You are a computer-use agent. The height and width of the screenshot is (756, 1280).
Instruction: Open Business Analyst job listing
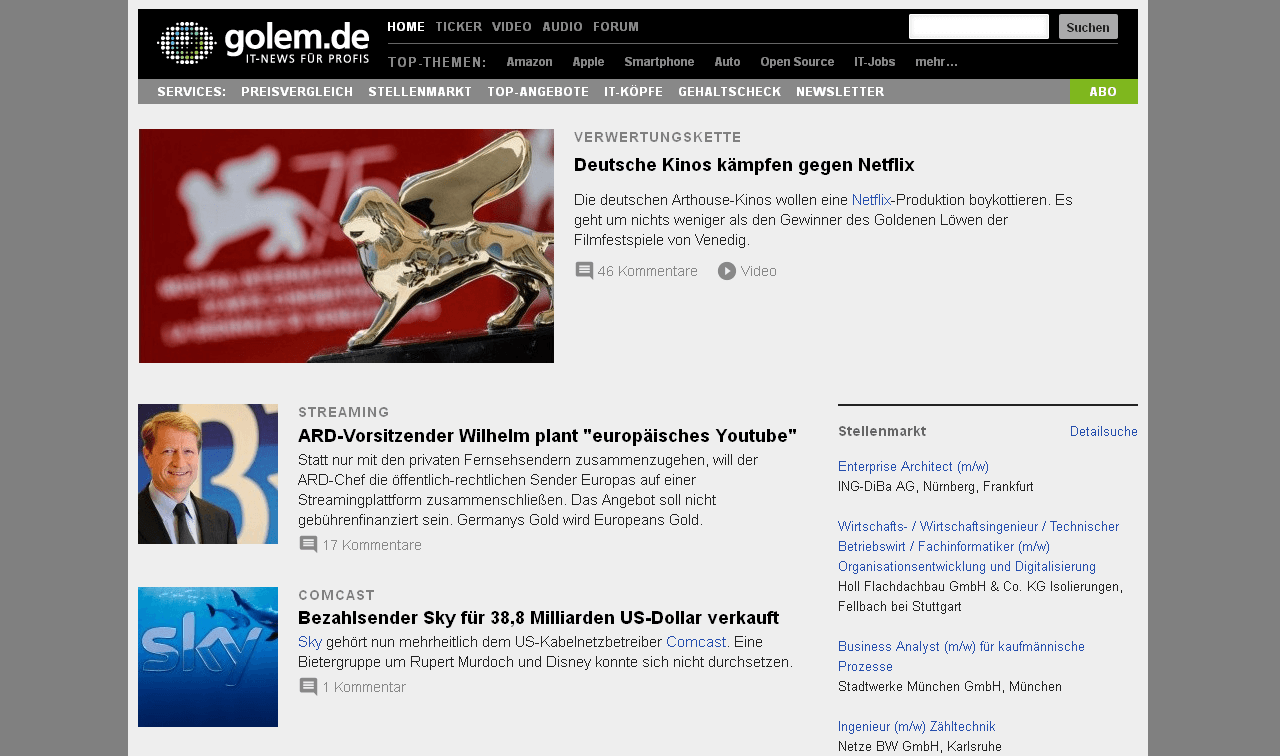[x=961, y=656]
